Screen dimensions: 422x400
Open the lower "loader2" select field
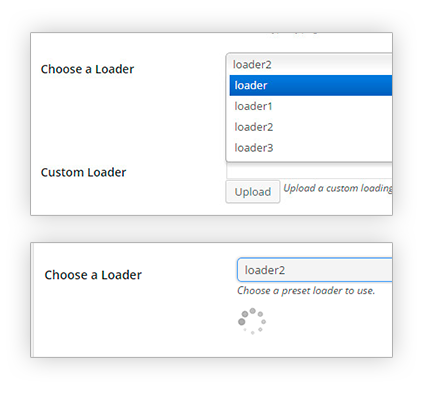[x=315, y=270]
